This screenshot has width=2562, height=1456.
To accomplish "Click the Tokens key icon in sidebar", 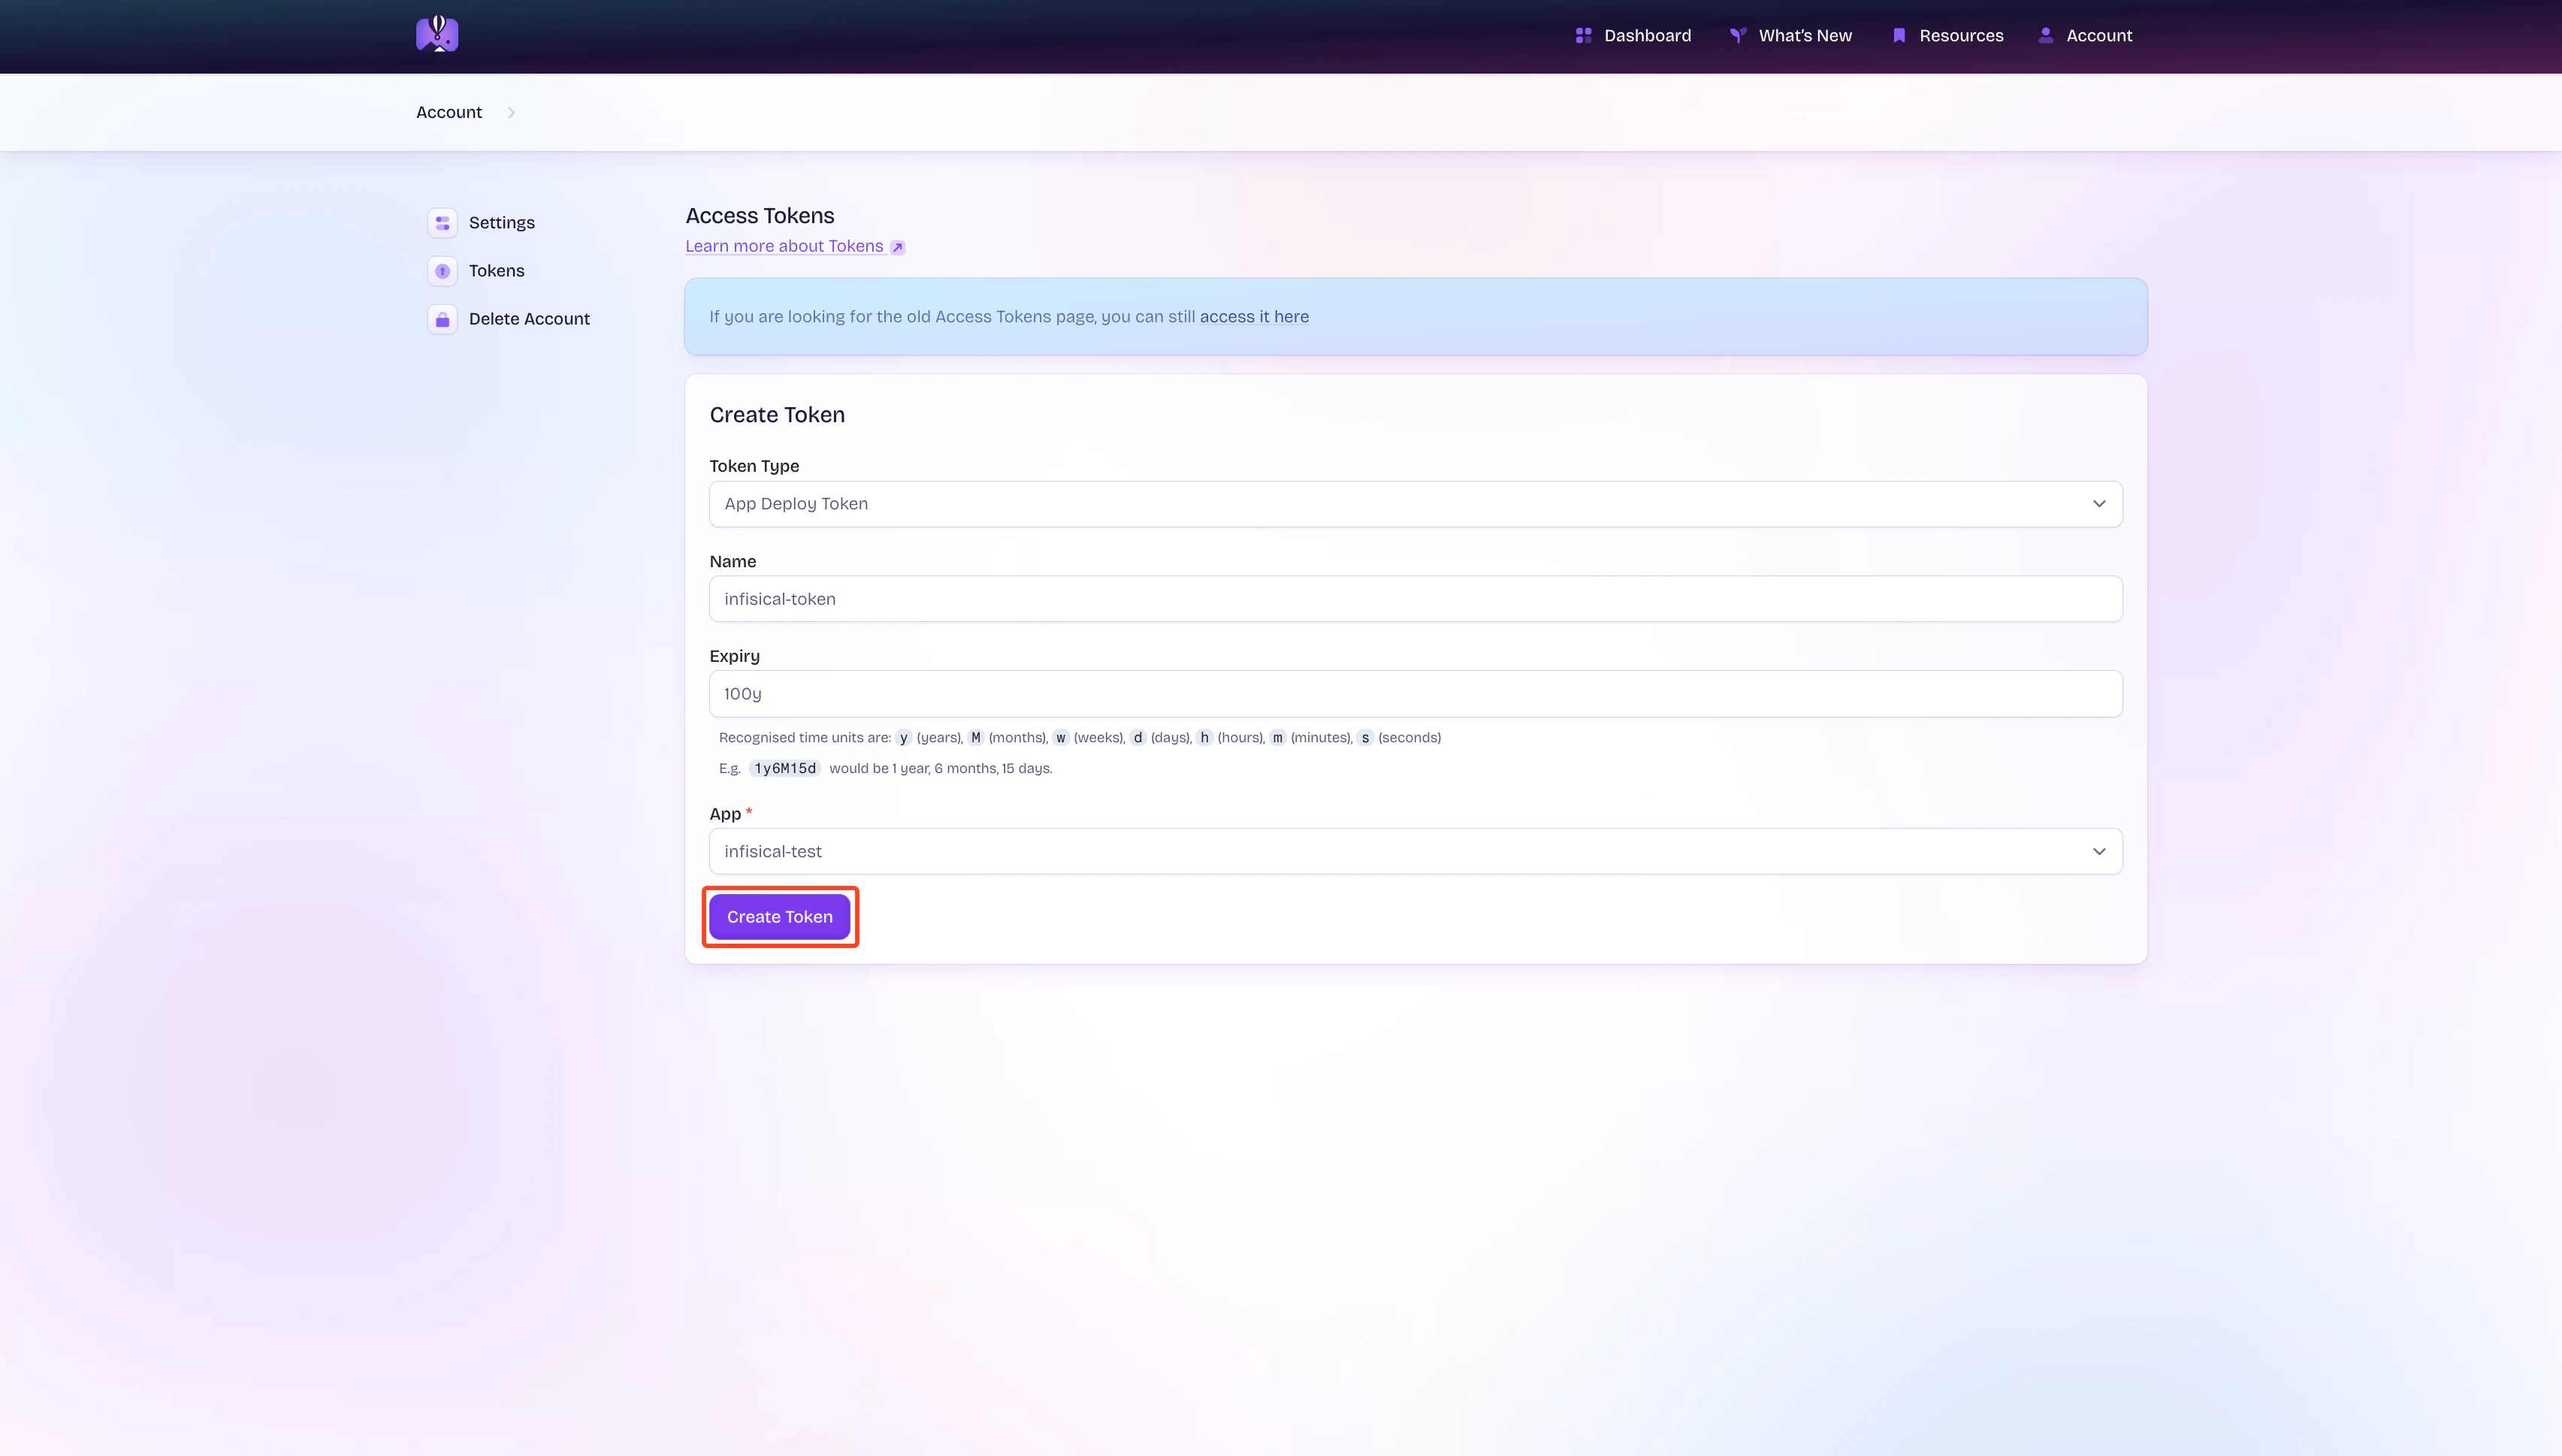I will 442,271.
